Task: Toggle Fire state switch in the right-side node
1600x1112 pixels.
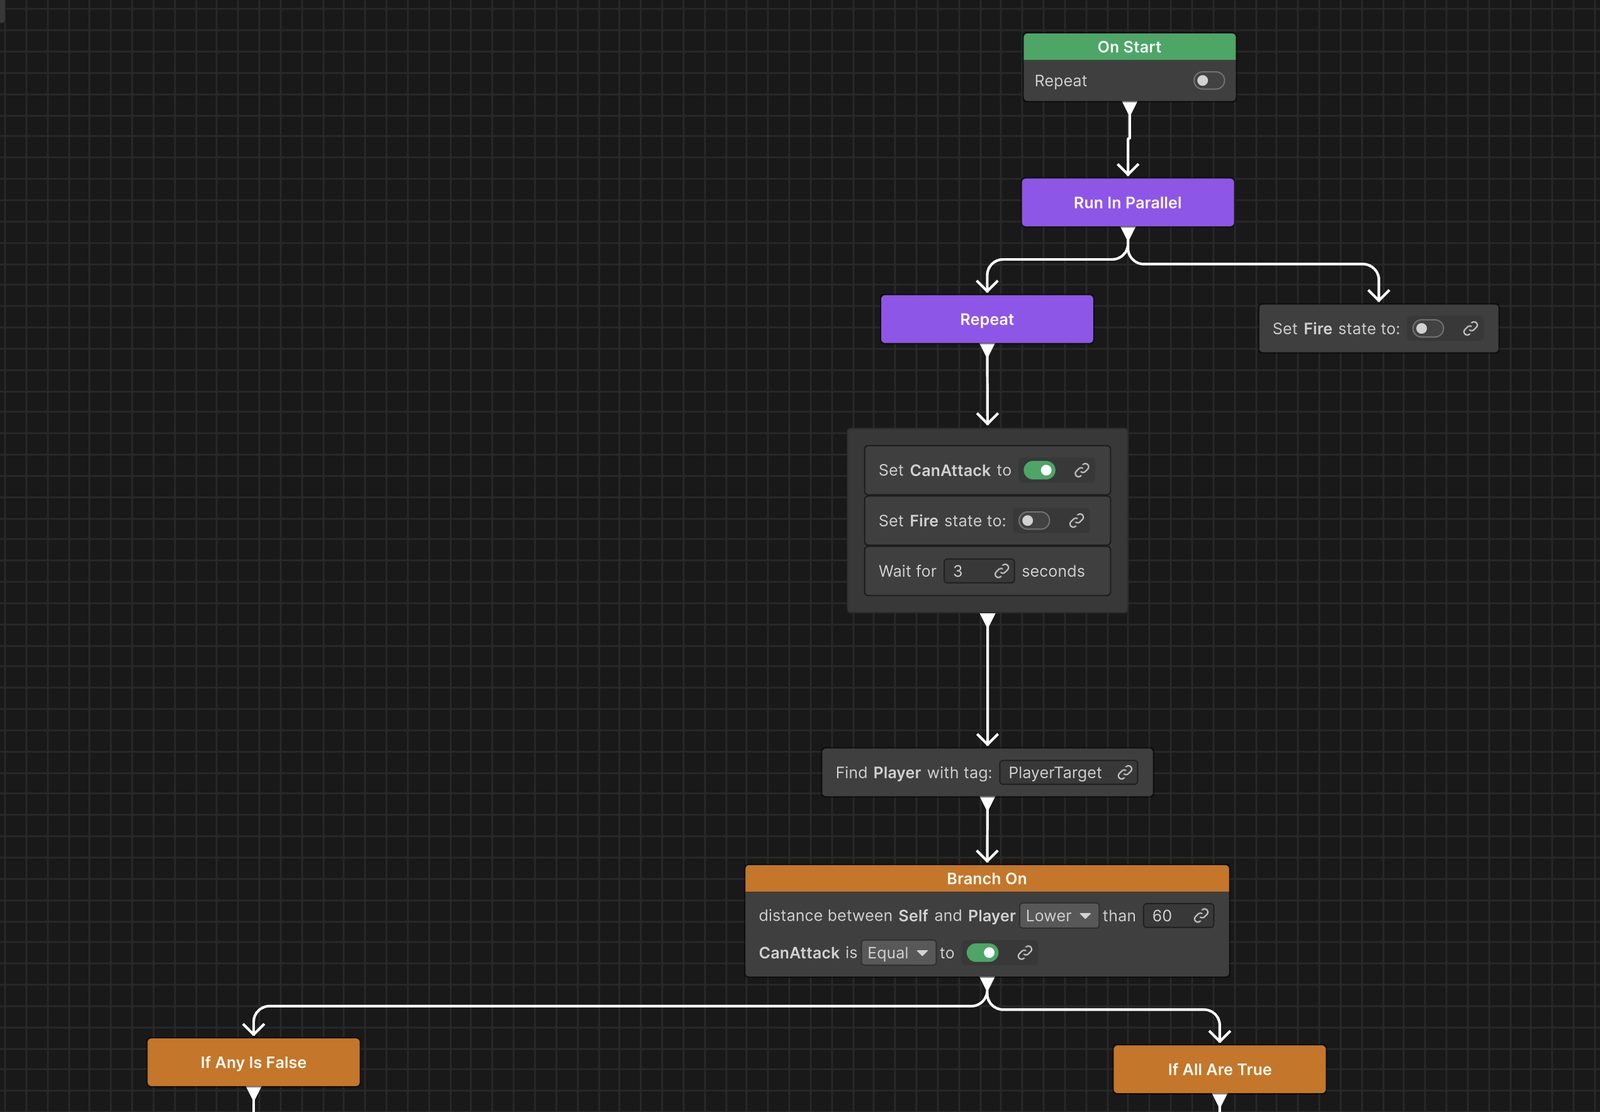Action: point(1428,329)
